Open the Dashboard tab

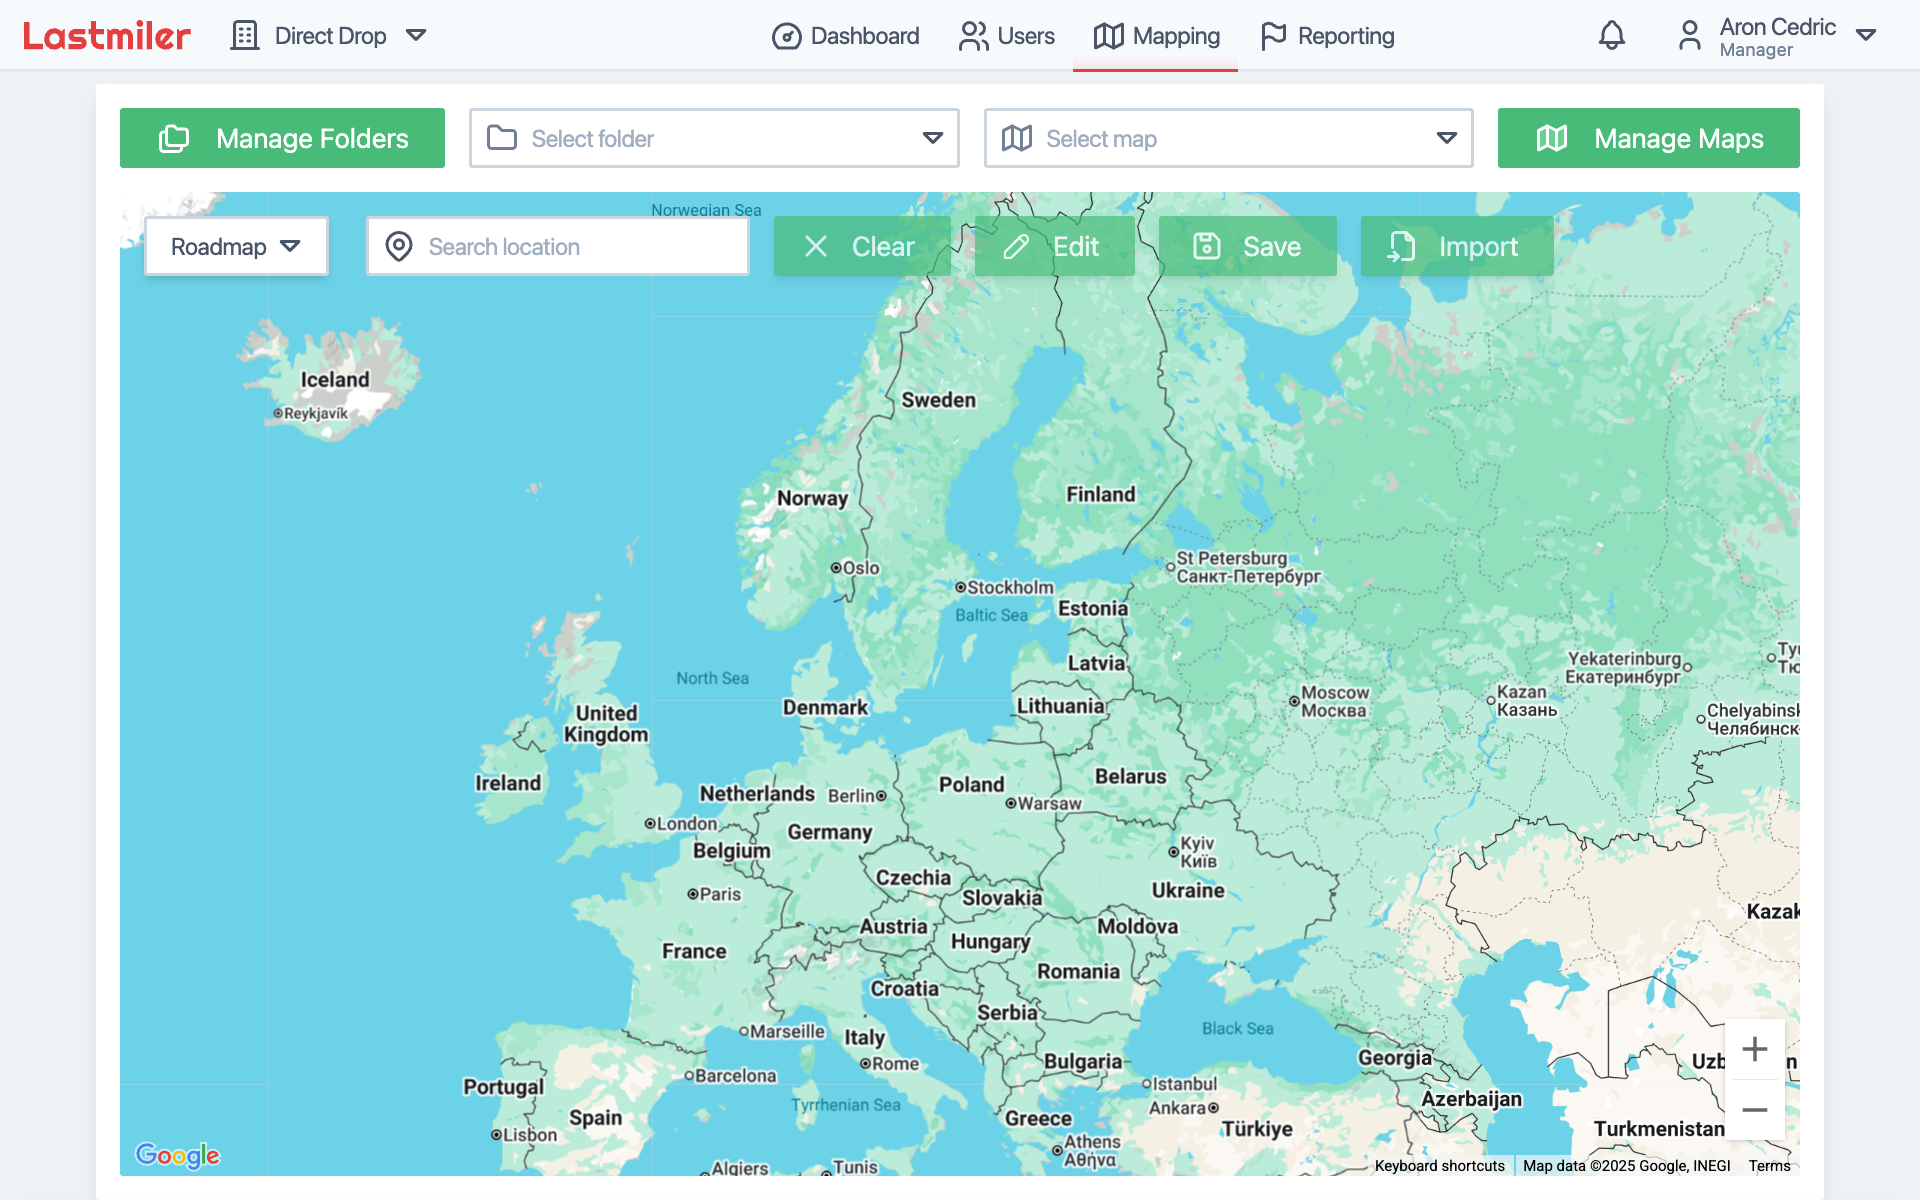click(x=845, y=36)
